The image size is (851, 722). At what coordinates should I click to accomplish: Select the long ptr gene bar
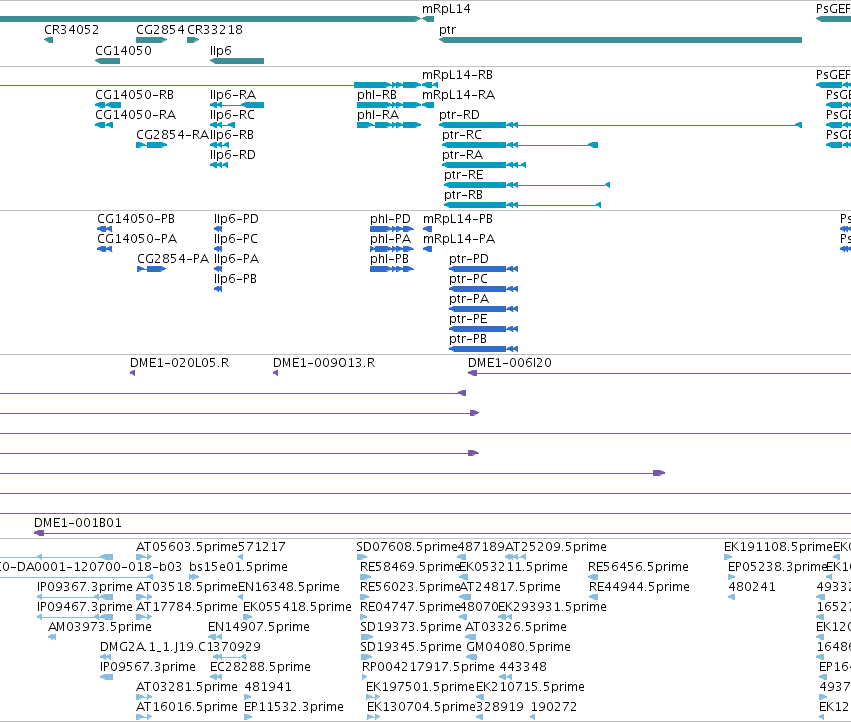pyautogui.click(x=620, y=40)
